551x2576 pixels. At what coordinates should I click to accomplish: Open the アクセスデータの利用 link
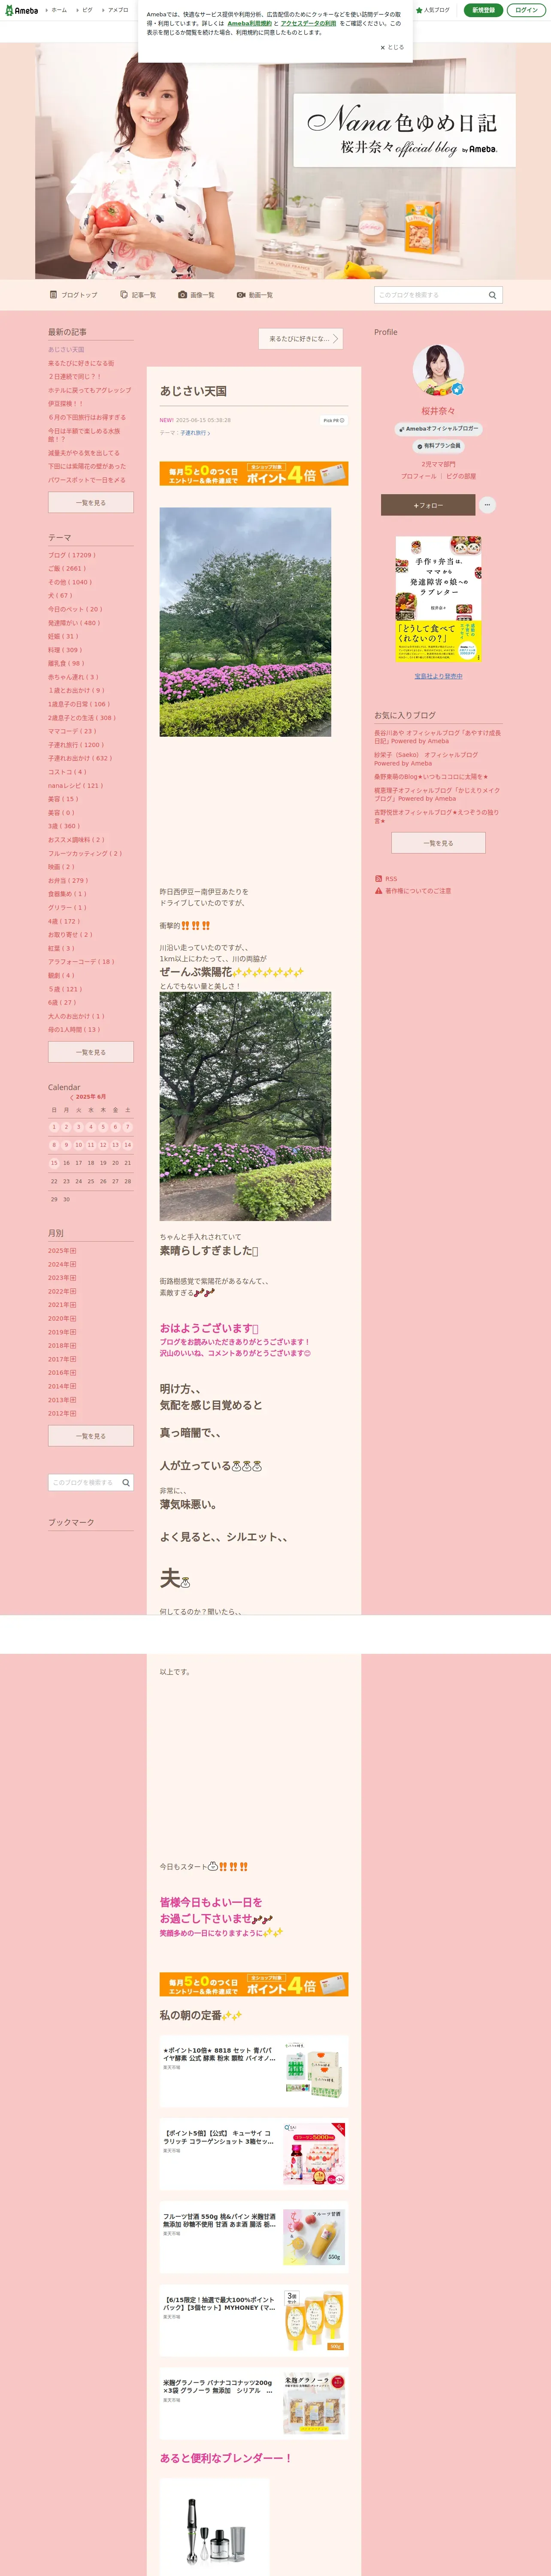[308, 23]
